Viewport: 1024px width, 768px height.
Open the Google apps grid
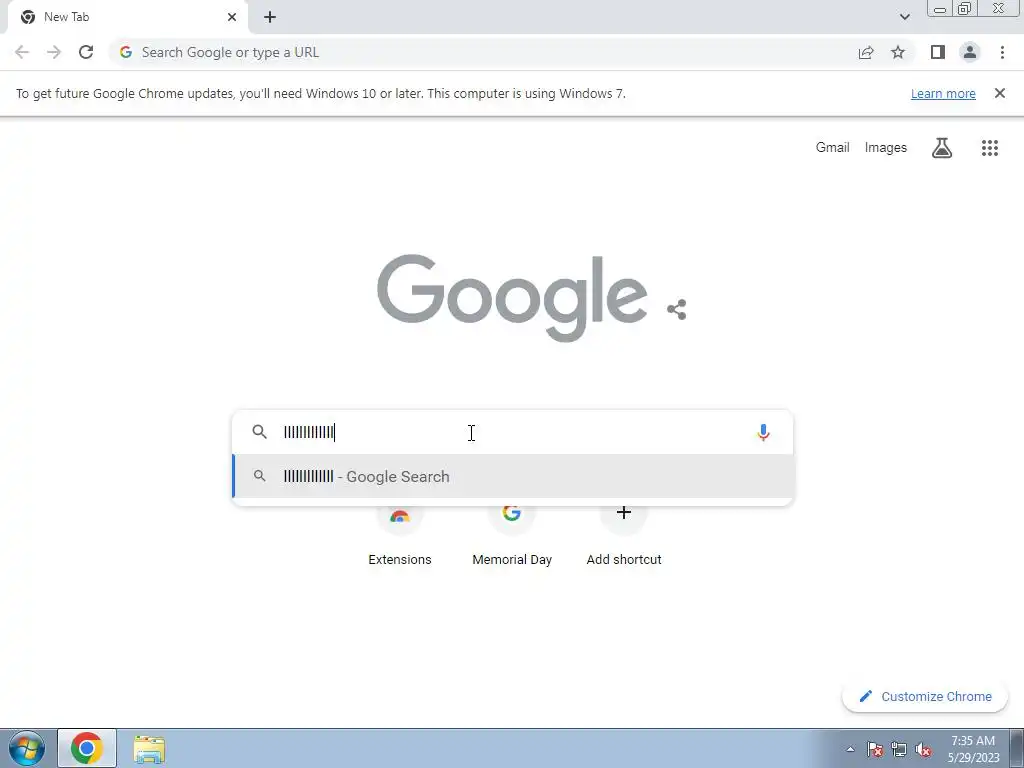click(x=990, y=148)
